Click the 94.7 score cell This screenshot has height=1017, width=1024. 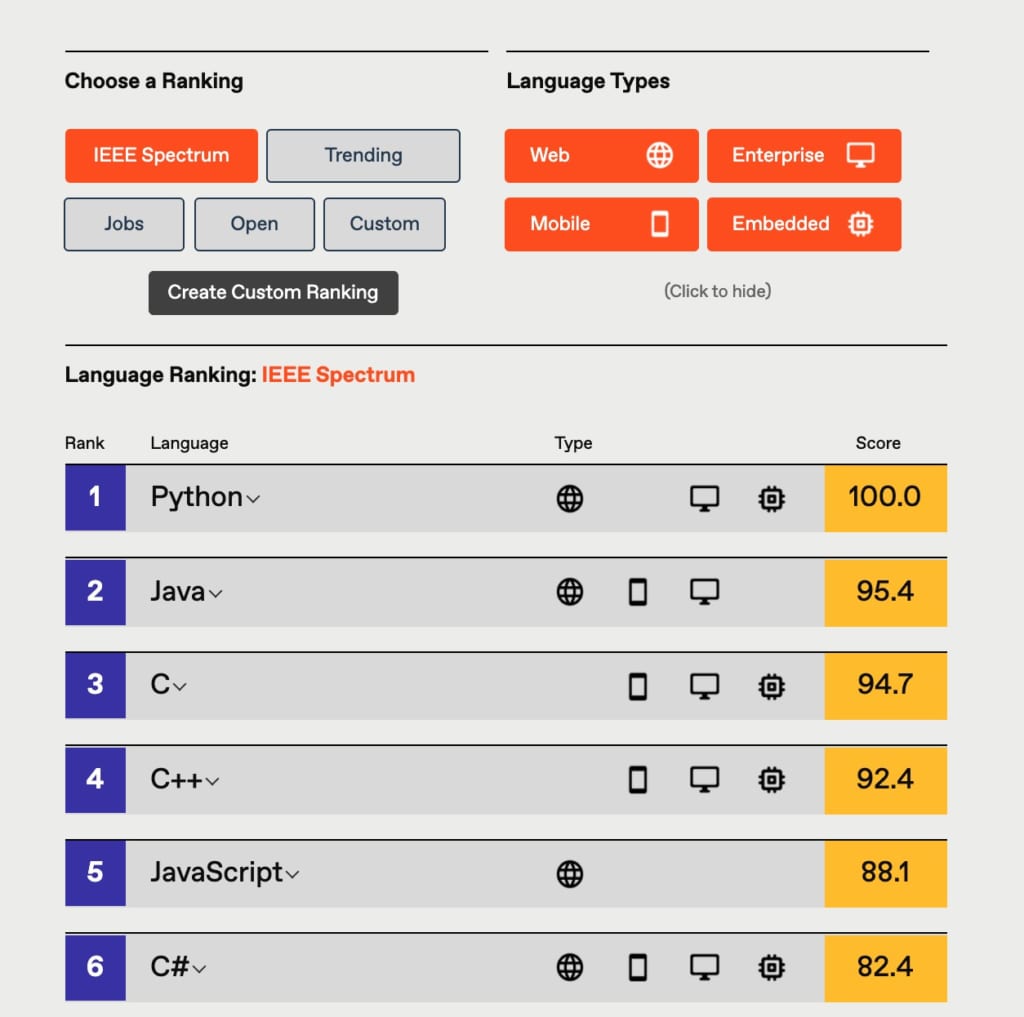point(886,686)
